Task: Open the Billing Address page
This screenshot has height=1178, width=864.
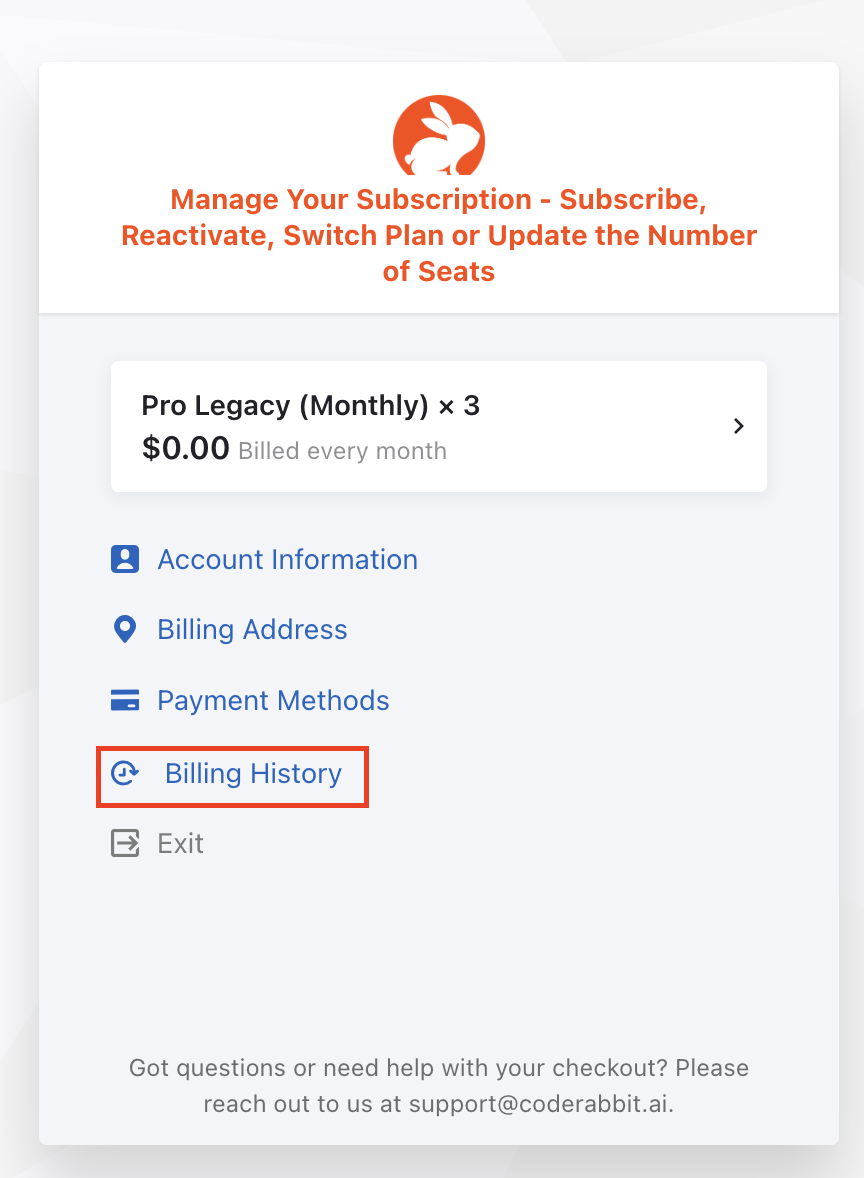Action: tap(252, 629)
